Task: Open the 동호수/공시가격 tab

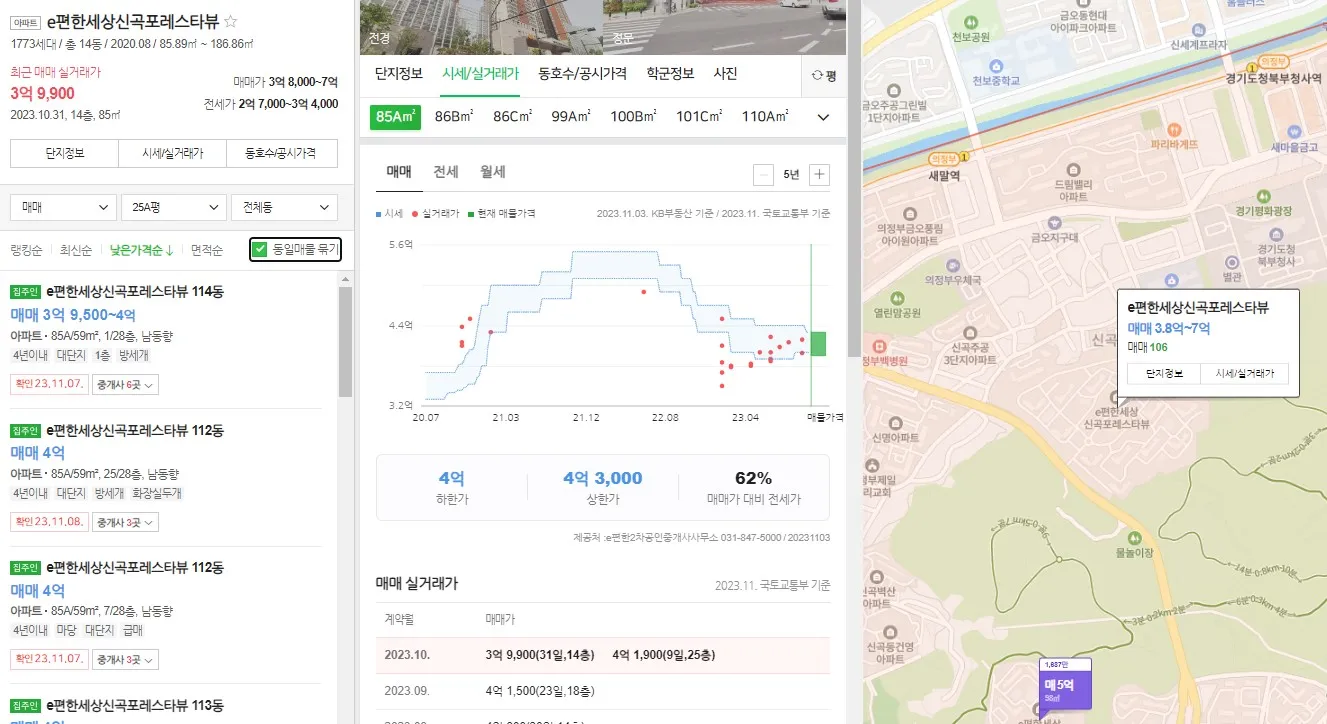Action: [x=582, y=74]
